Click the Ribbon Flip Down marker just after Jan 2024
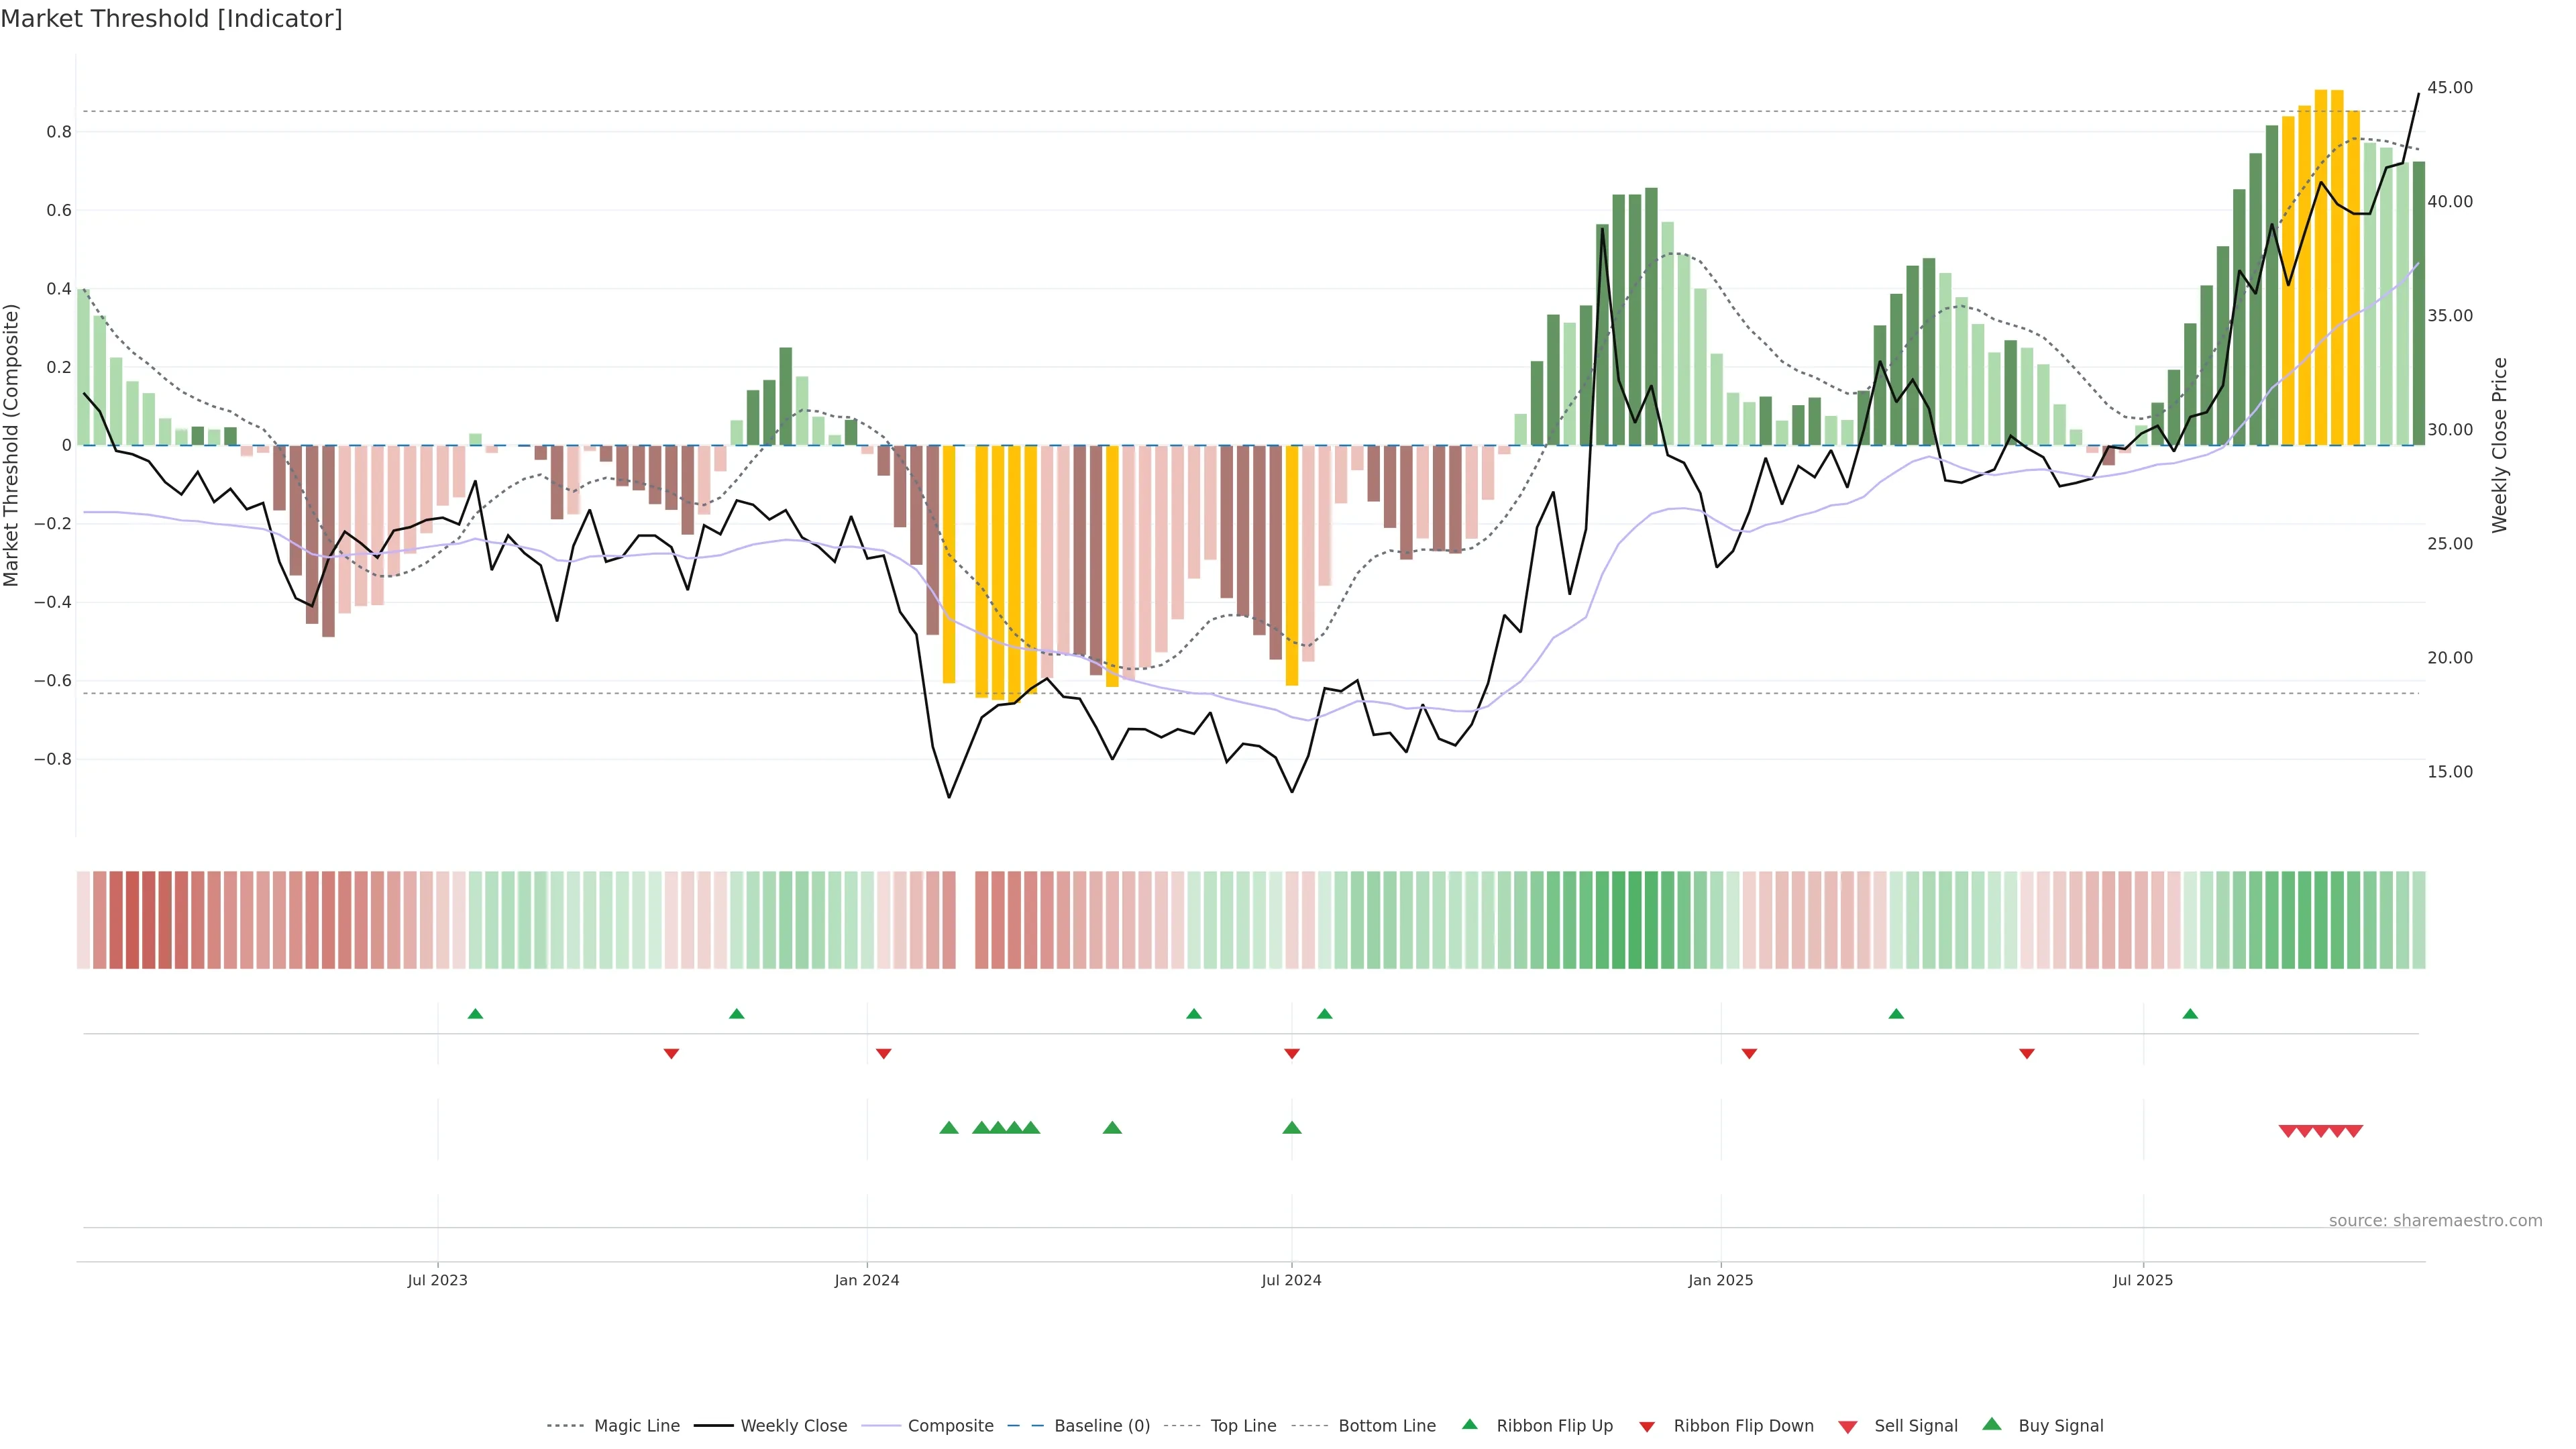Screen dimensions: 2576x1449 (x=883, y=1053)
